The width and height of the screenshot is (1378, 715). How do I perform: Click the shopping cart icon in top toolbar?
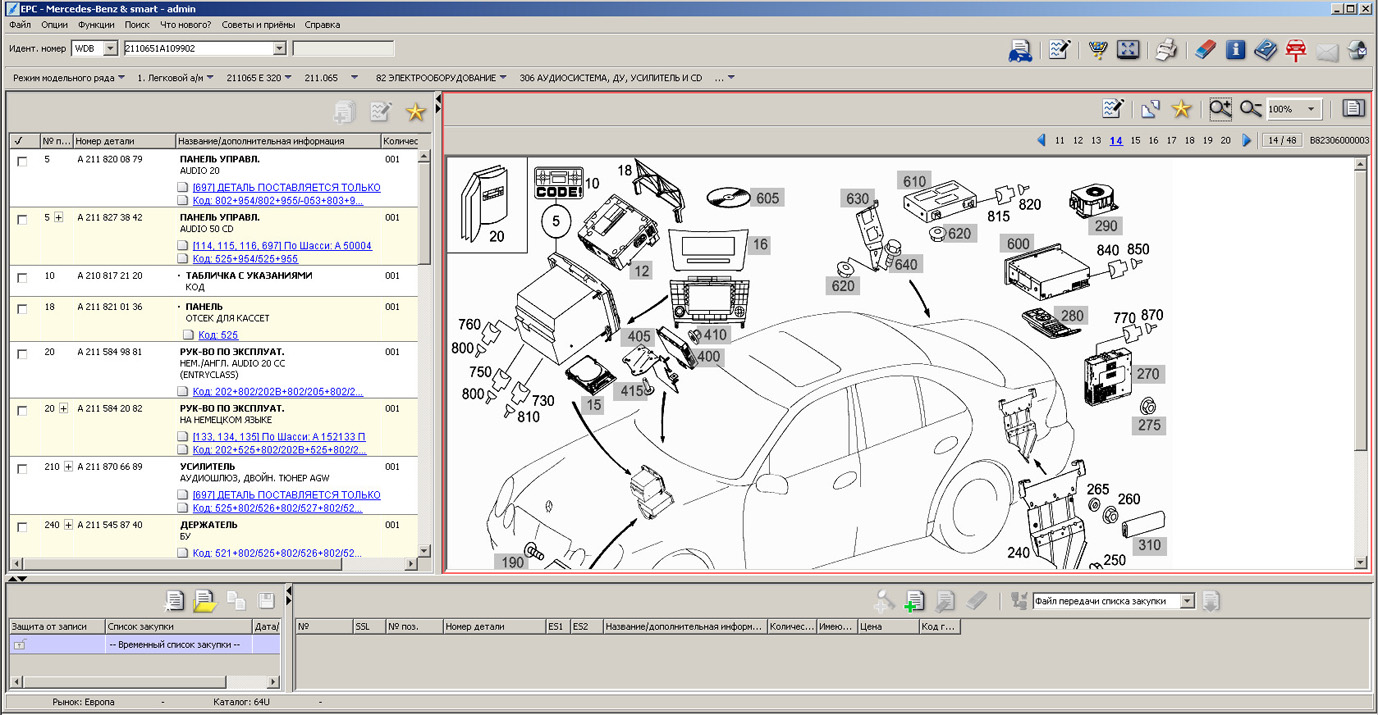(x=1098, y=50)
